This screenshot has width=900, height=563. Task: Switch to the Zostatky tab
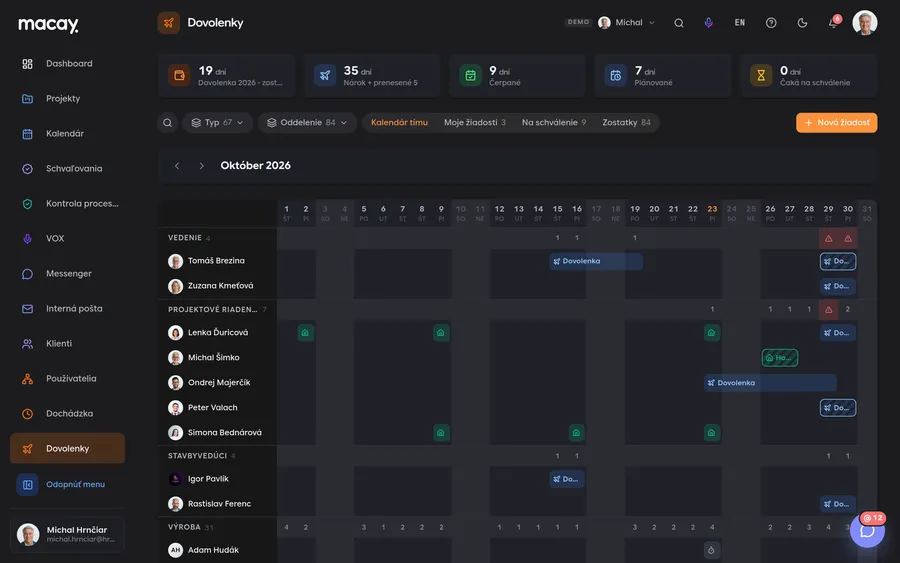pyautogui.click(x=626, y=123)
